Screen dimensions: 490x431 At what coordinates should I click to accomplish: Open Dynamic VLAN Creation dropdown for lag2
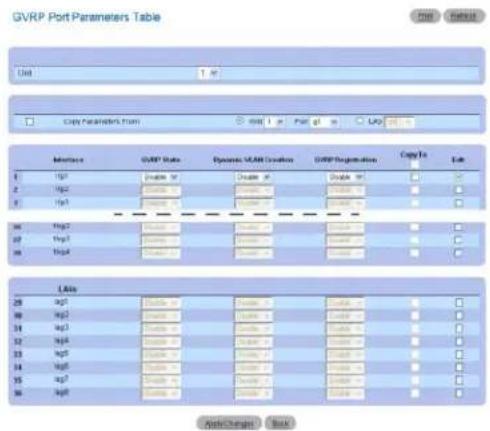(253, 316)
